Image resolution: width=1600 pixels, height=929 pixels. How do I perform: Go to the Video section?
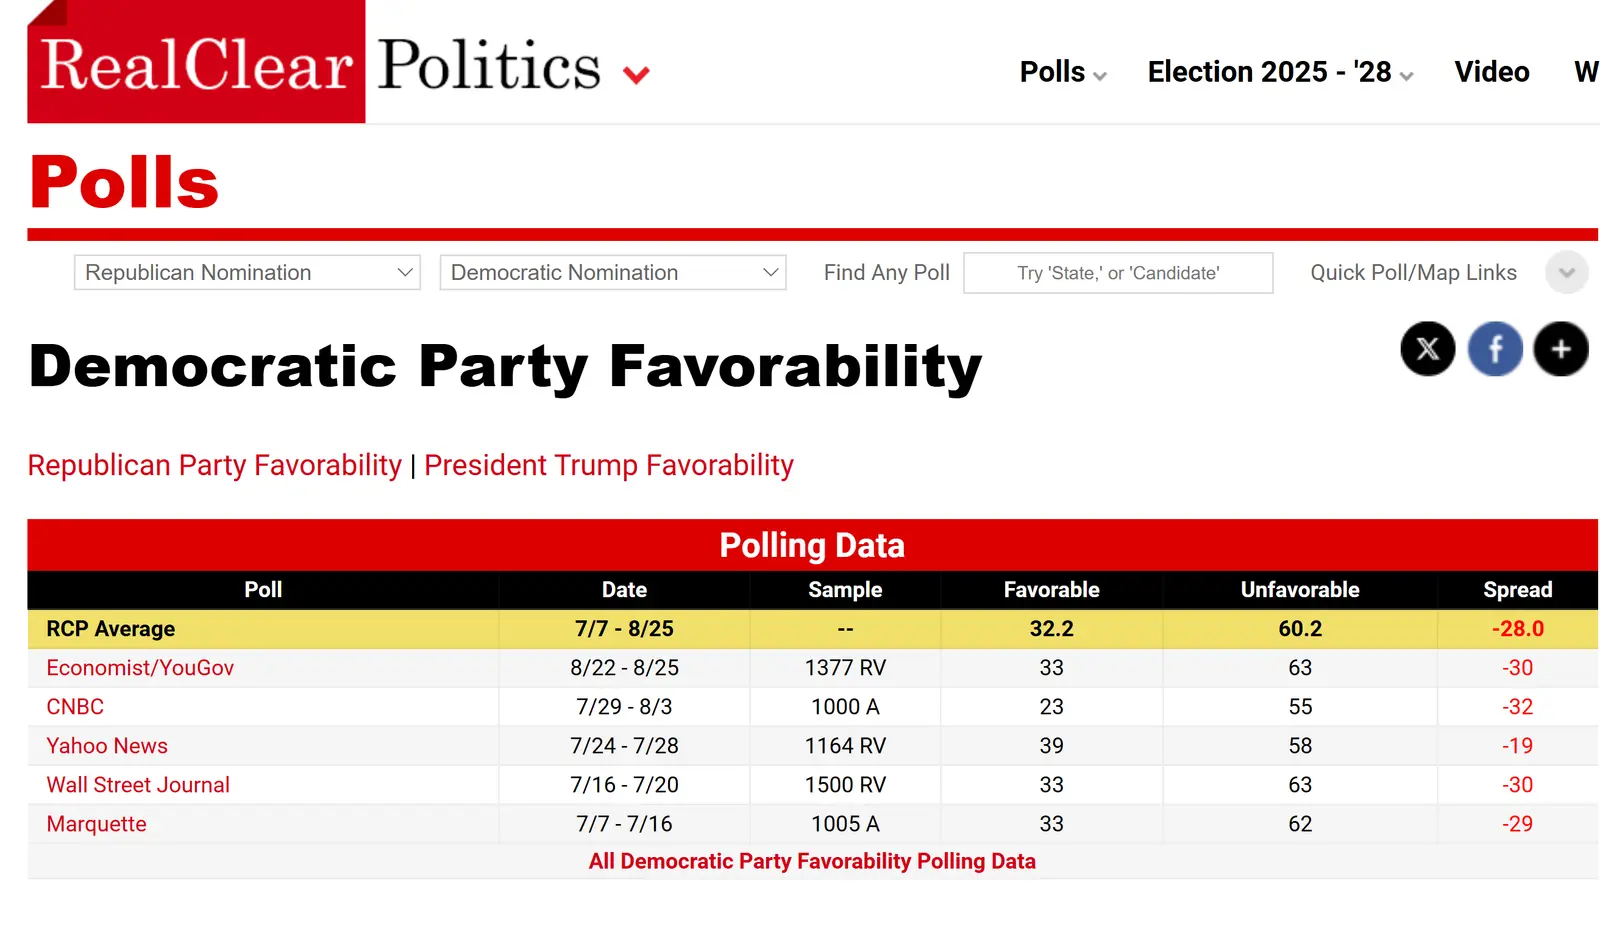[1491, 72]
